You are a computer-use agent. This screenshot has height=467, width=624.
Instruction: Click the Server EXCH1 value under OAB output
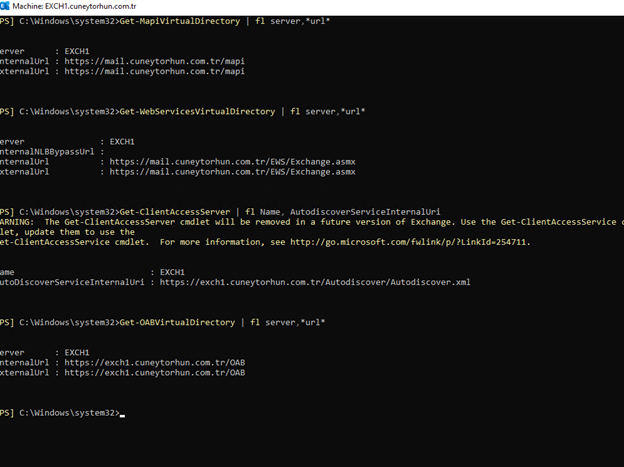[x=77, y=352]
